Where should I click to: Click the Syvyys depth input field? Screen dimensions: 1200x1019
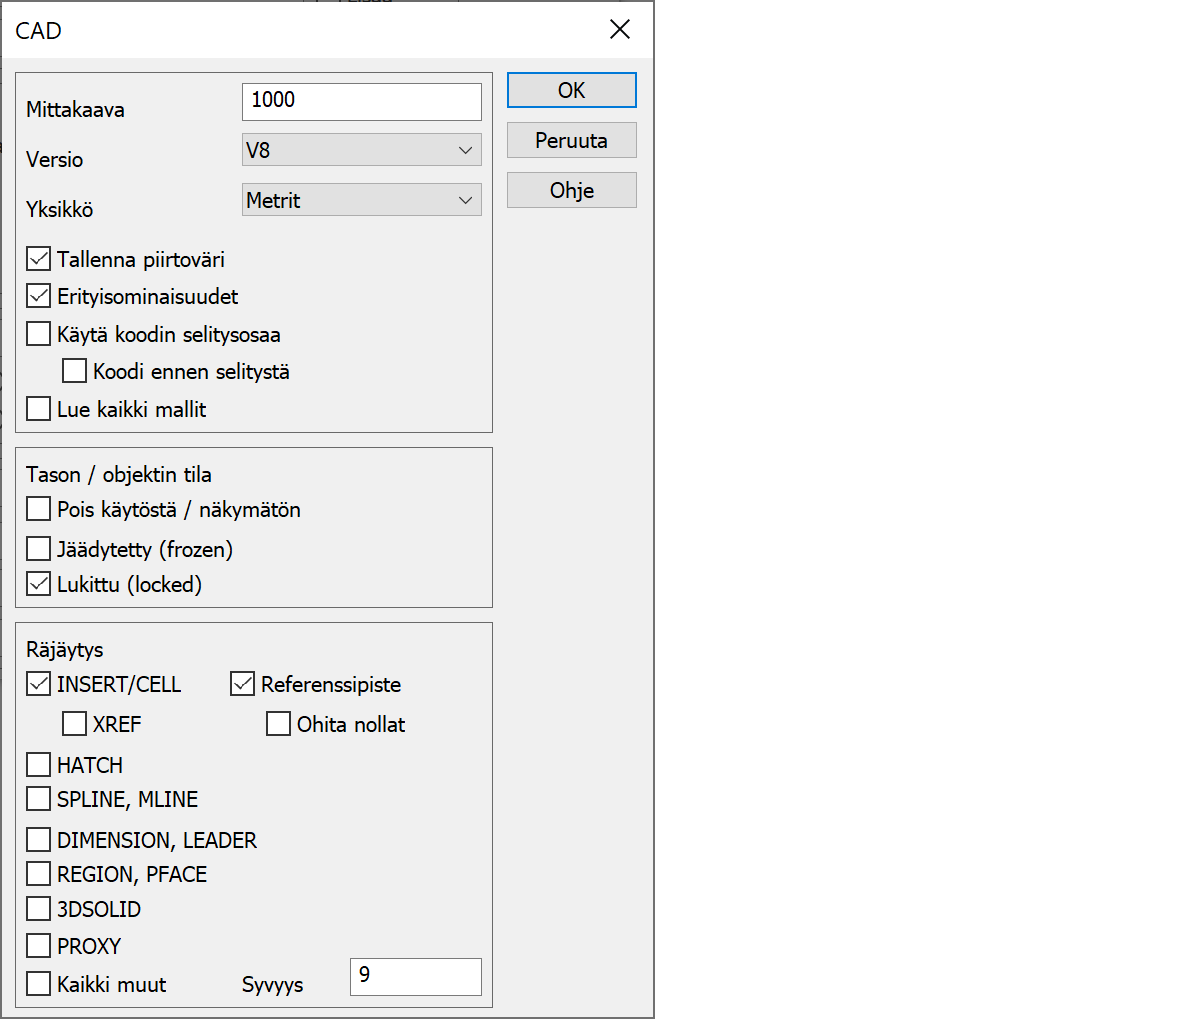coord(415,976)
